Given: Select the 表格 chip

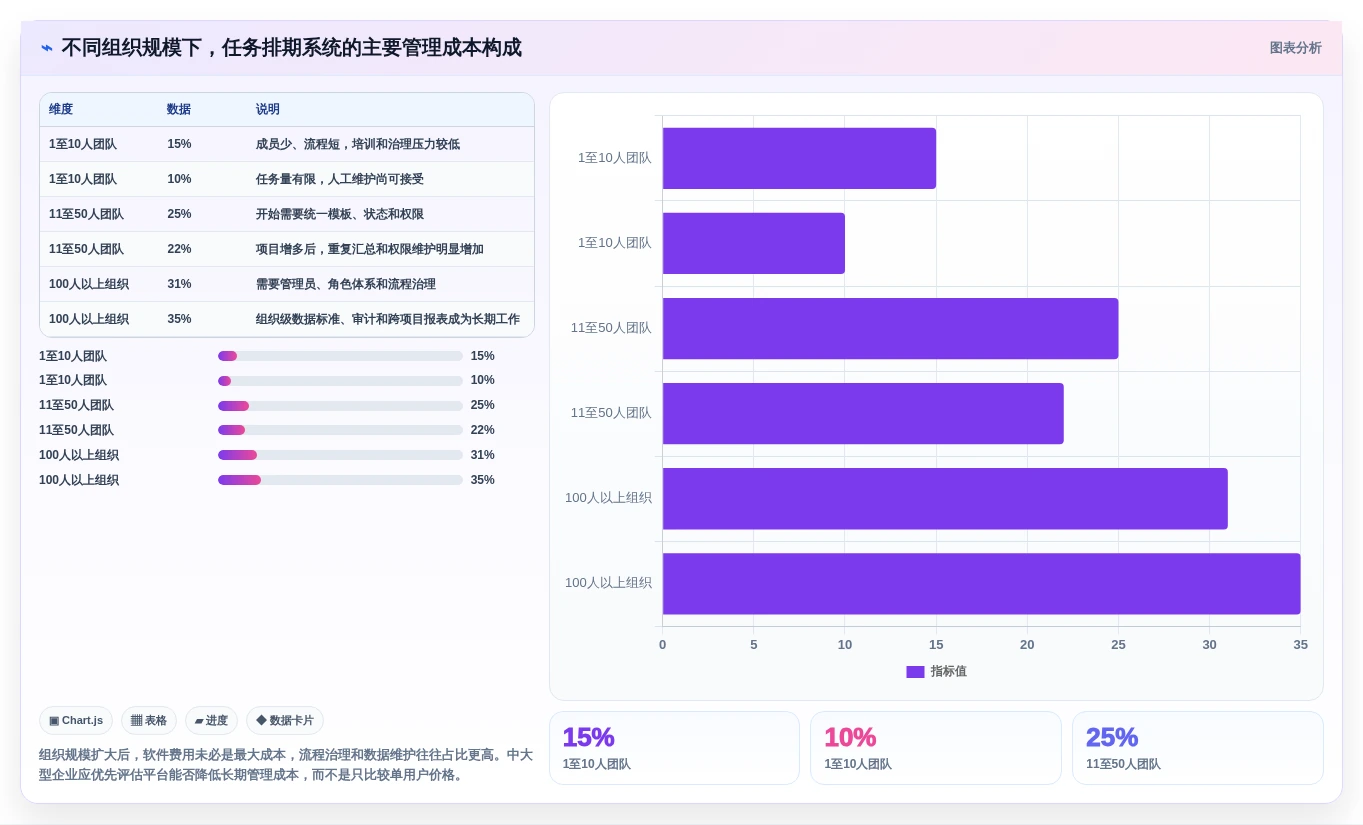Looking at the screenshot, I should (x=149, y=720).
